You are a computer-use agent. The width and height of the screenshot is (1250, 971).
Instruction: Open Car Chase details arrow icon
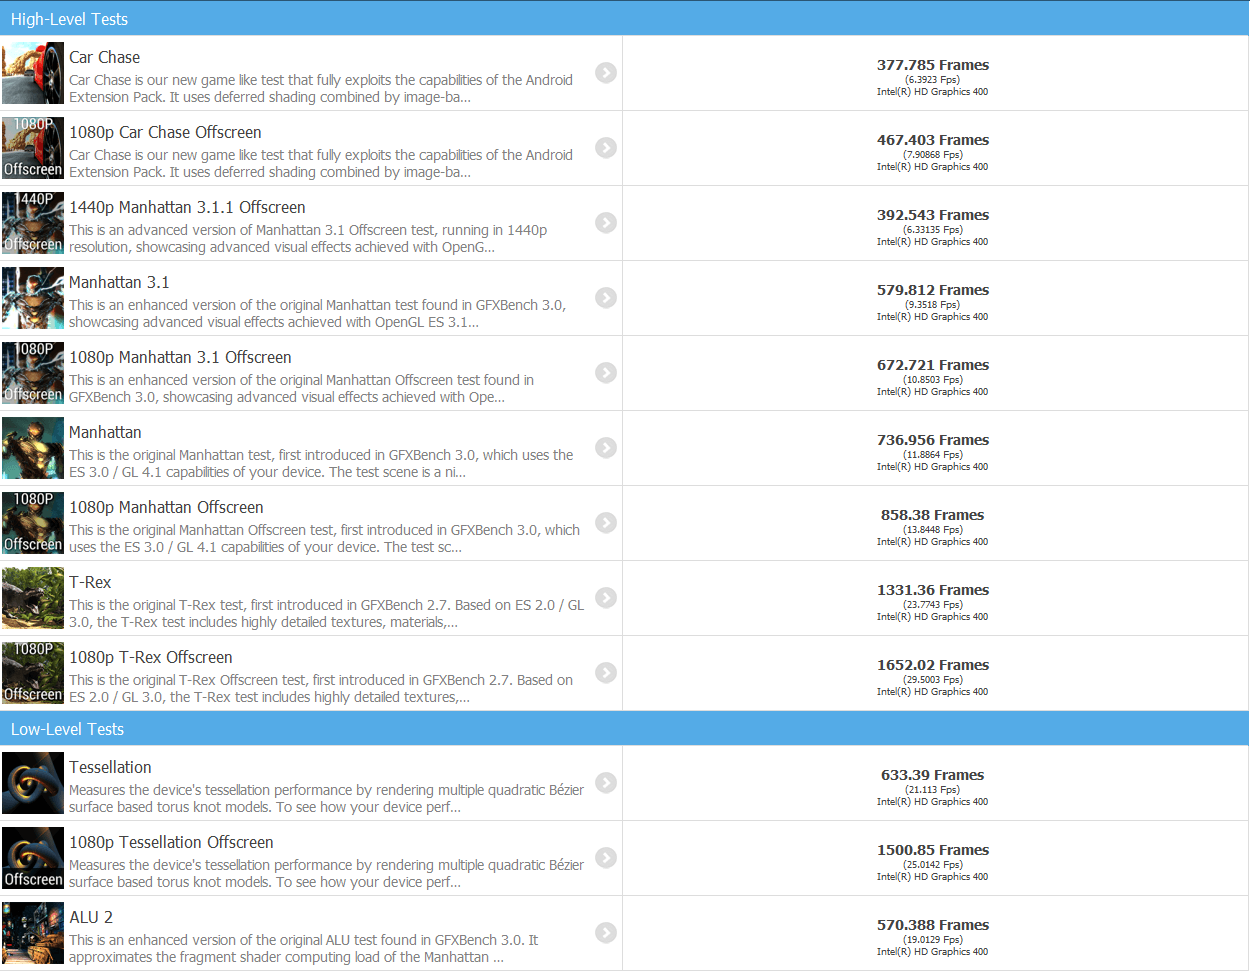(606, 73)
